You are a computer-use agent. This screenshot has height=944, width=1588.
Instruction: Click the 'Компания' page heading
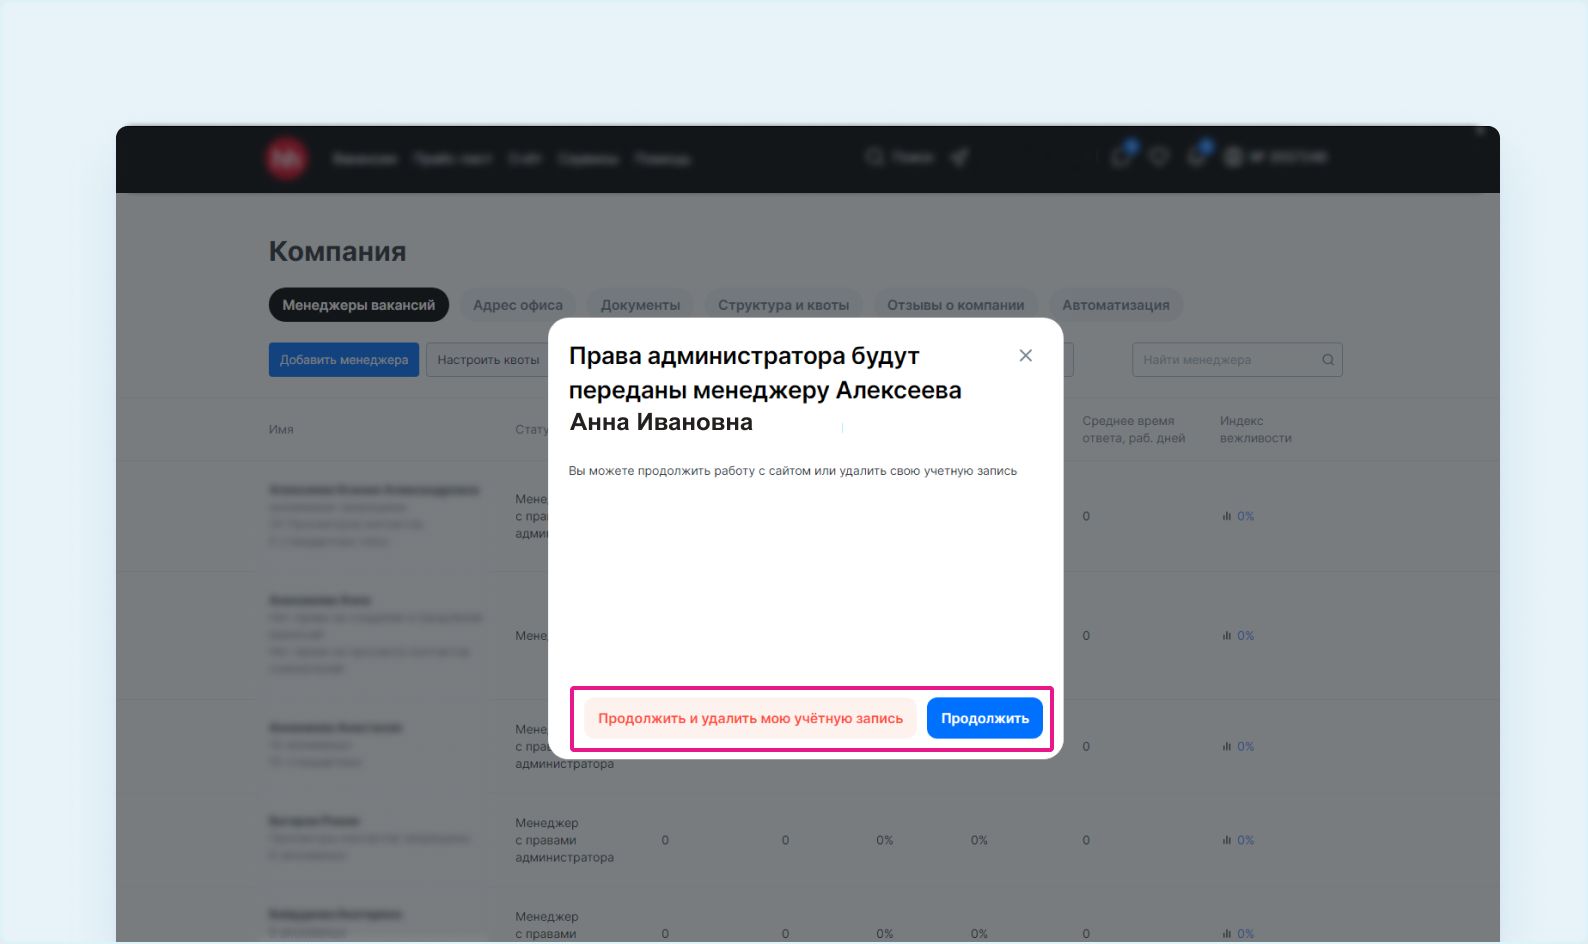(x=338, y=251)
